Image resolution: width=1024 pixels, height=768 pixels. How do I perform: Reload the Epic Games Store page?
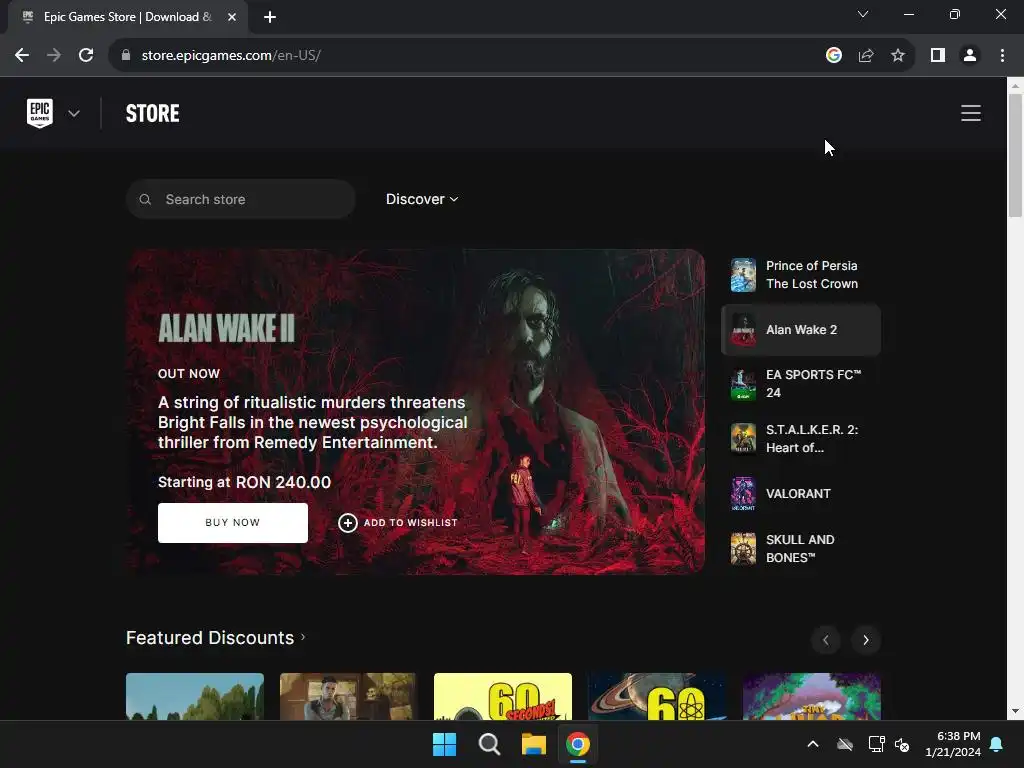(x=86, y=56)
